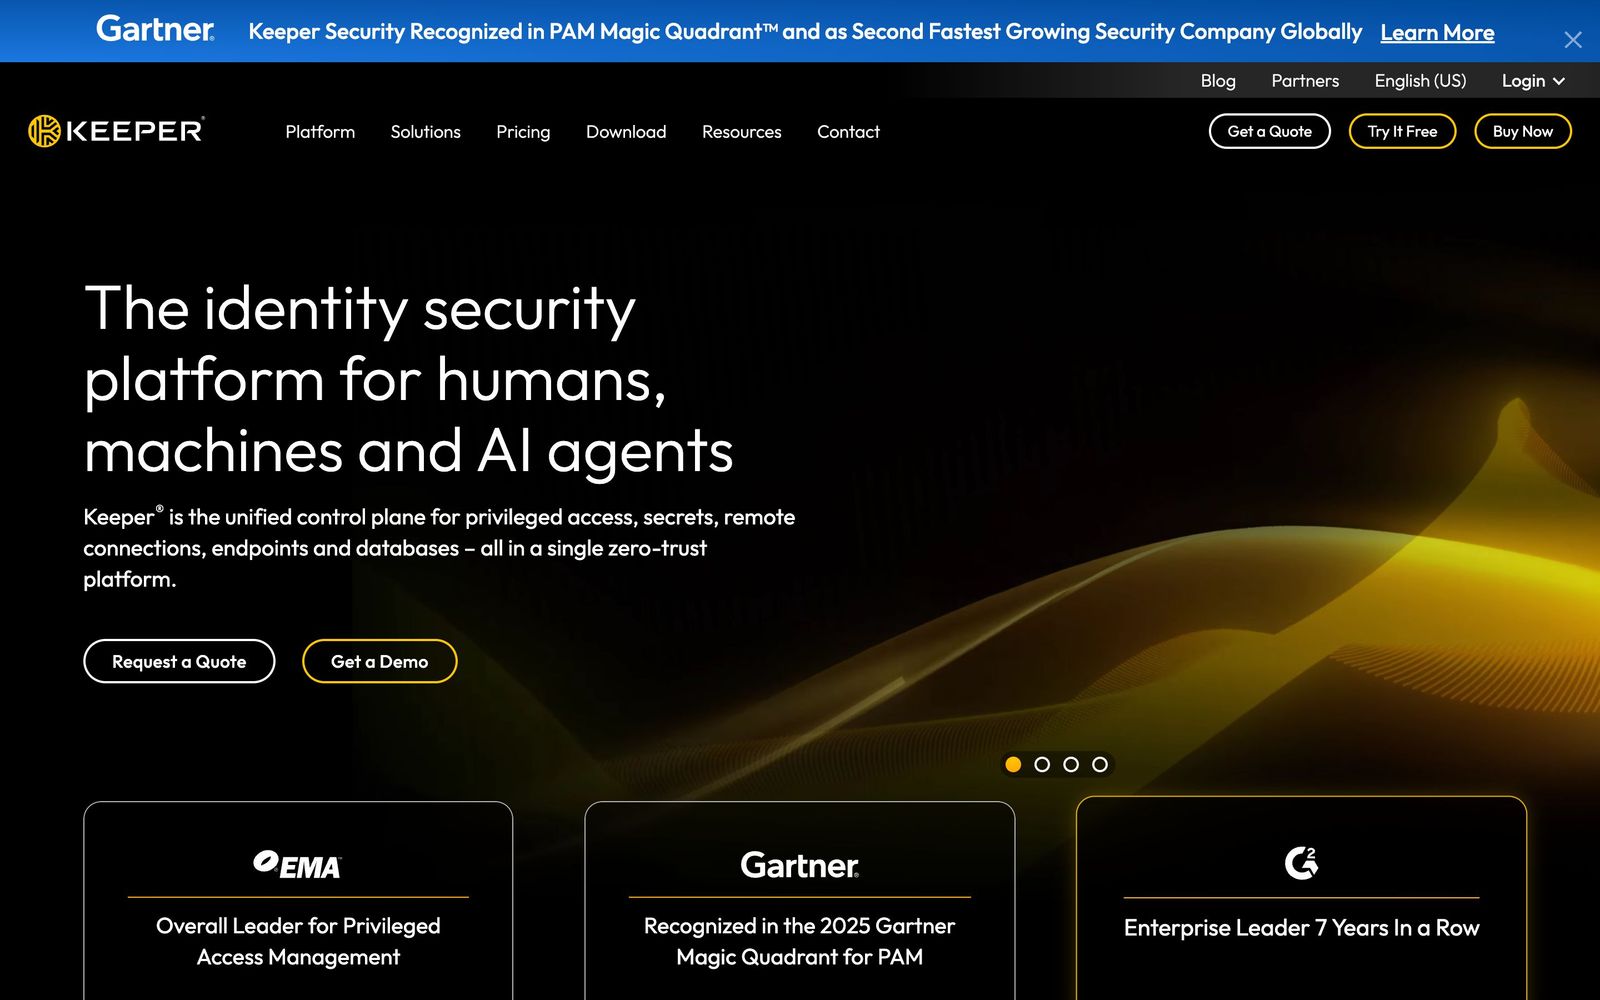Expand the Login dropdown
1600x1000 pixels.
(1533, 81)
